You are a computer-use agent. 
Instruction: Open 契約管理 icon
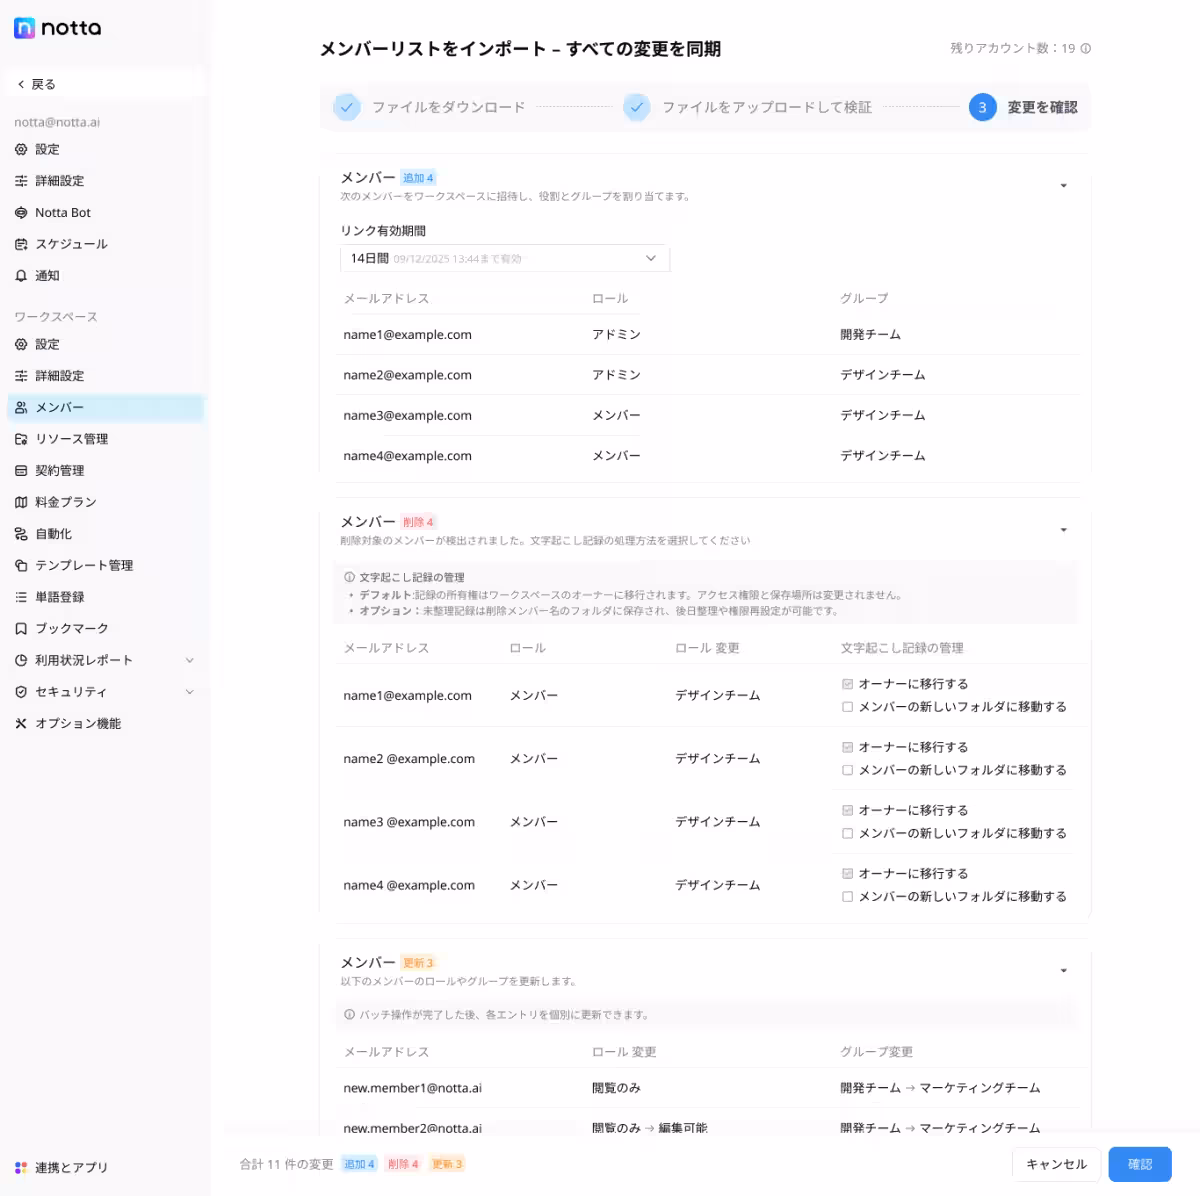(21, 470)
